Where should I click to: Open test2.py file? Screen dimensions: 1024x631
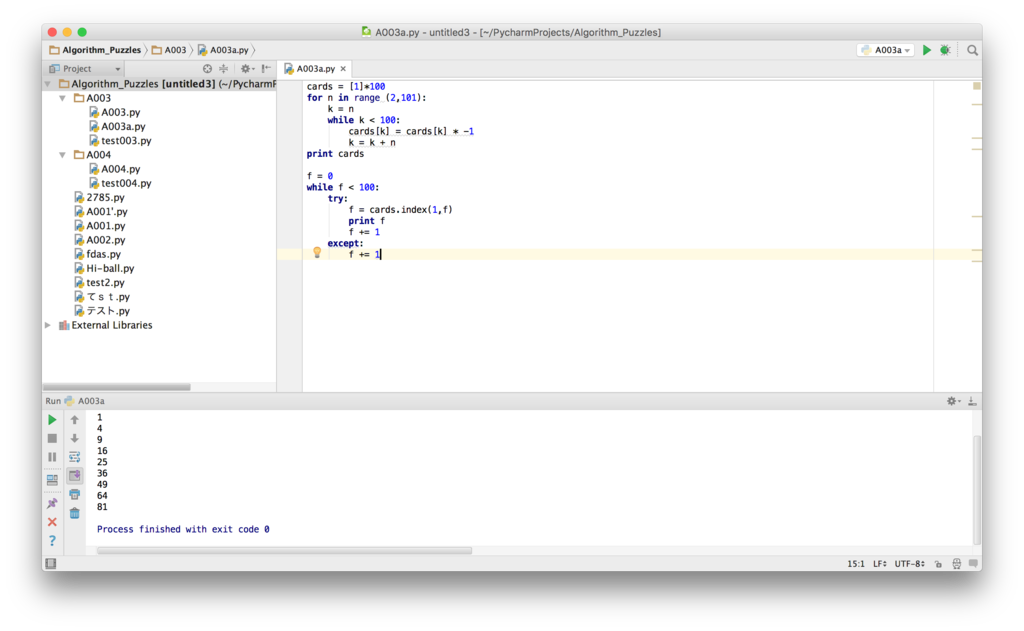pyautogui.click(x=99, y=282)
